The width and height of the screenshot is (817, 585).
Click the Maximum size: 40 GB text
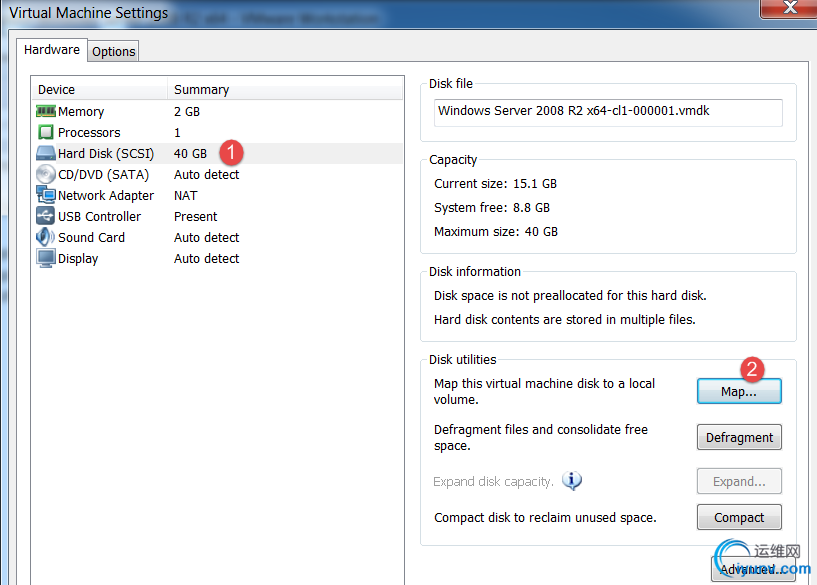coord(496,231)
